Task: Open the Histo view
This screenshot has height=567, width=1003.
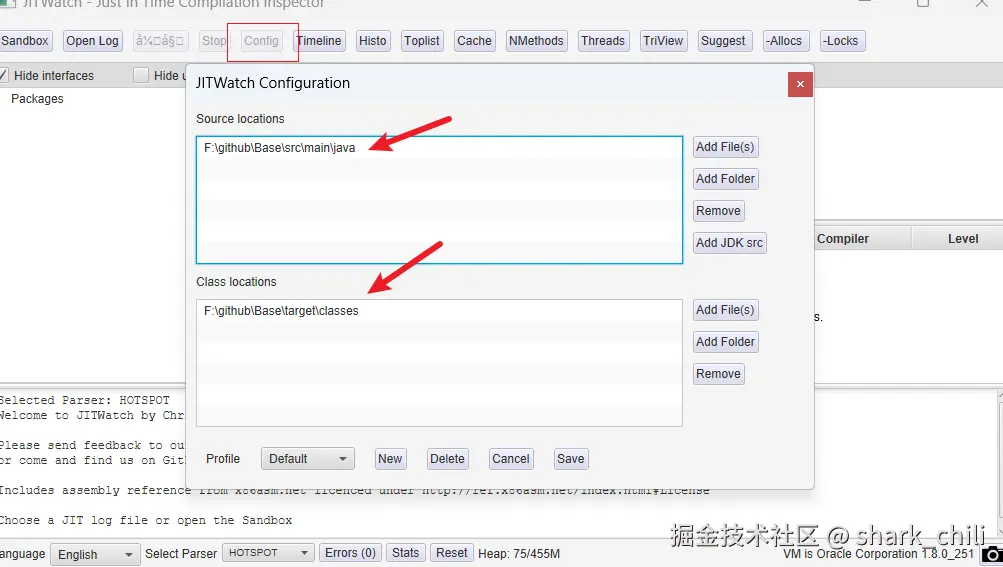Action: pos(373,41)
